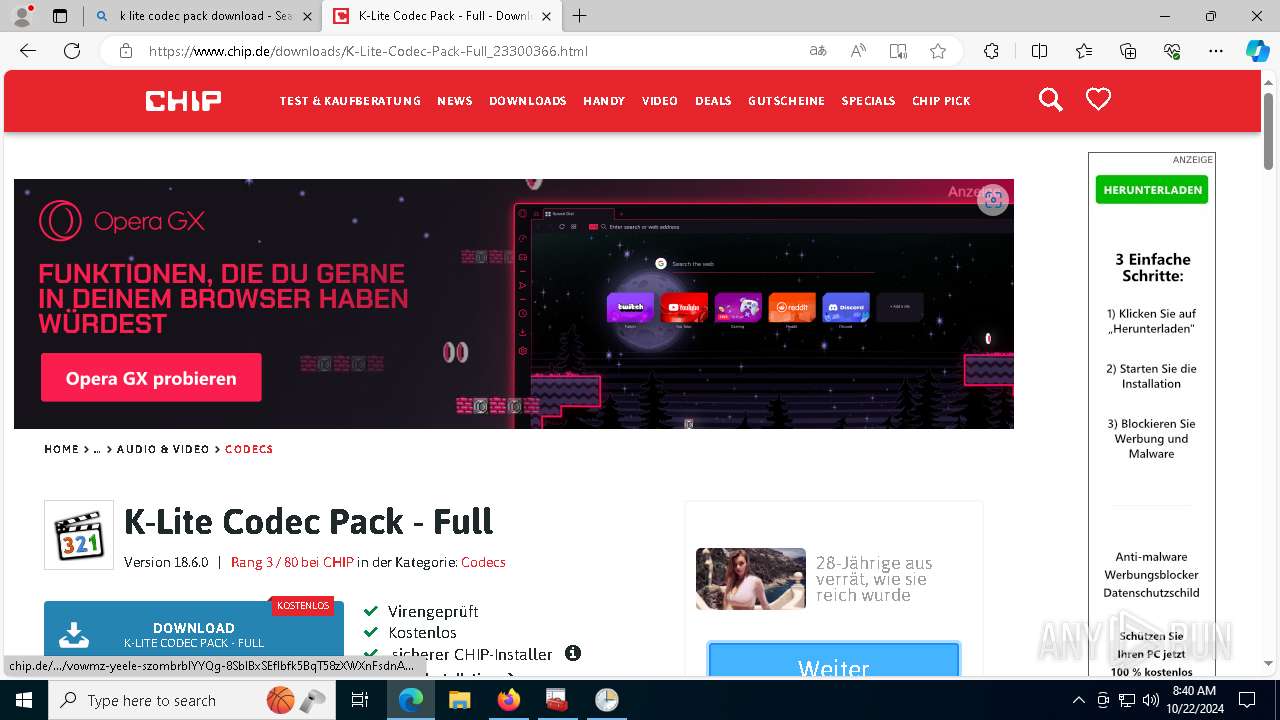Viewport: 1280px width, 720px height.
Task: Click the Windows taskbar search box
Action: [x=190, y=700]
